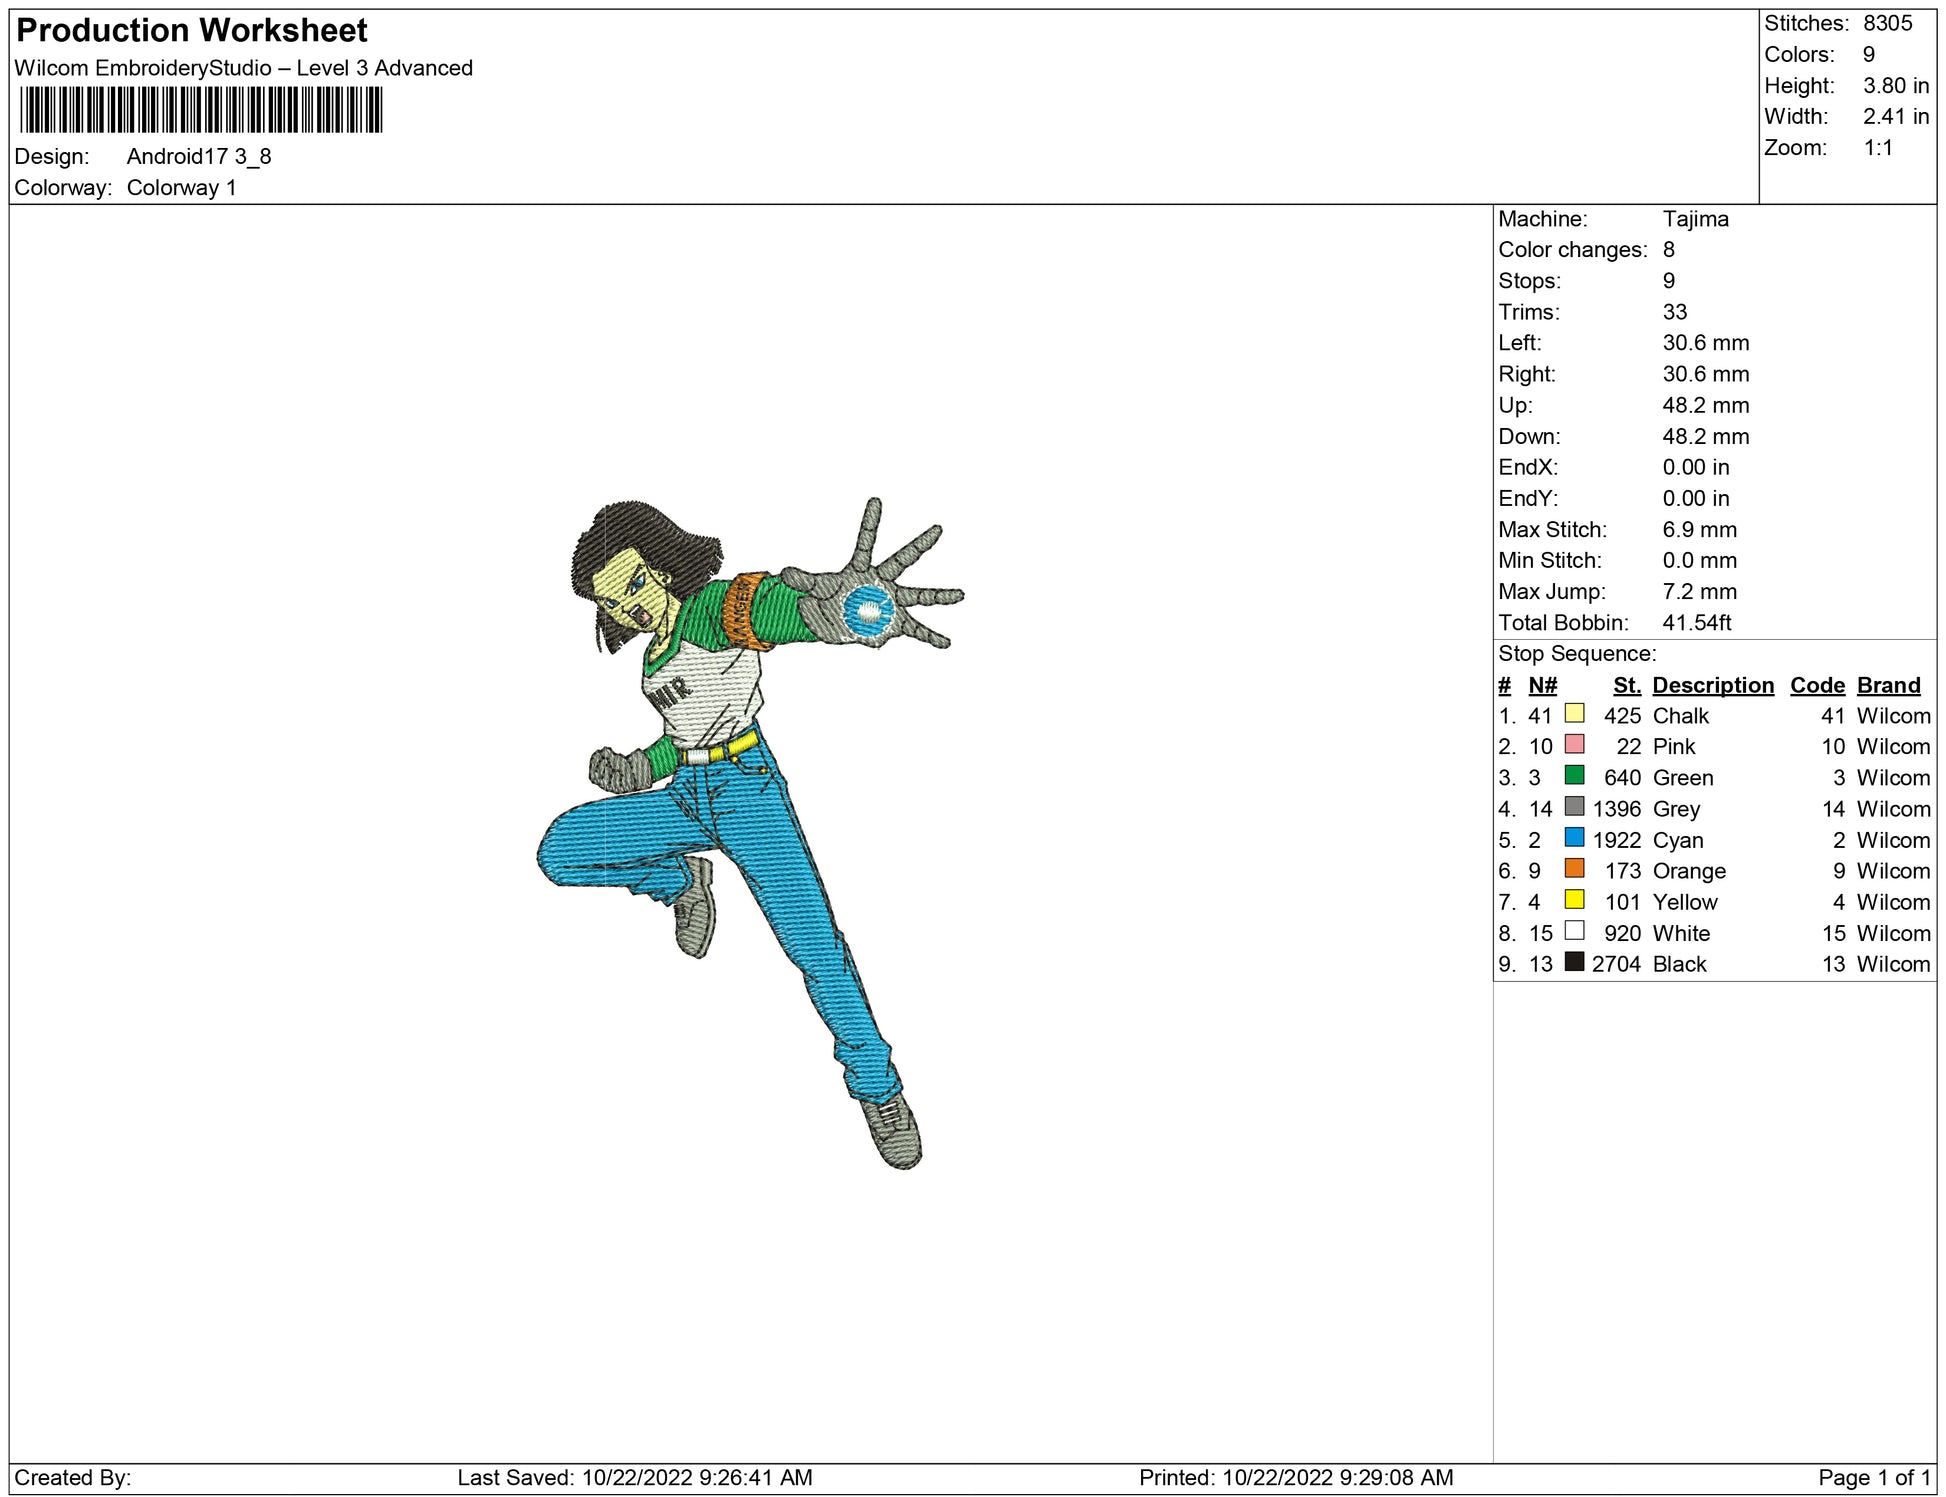Viewport: 1946px width, 1497px height.
Task: Click the Green thread swatch
Action: click(x=1574, y=776)
